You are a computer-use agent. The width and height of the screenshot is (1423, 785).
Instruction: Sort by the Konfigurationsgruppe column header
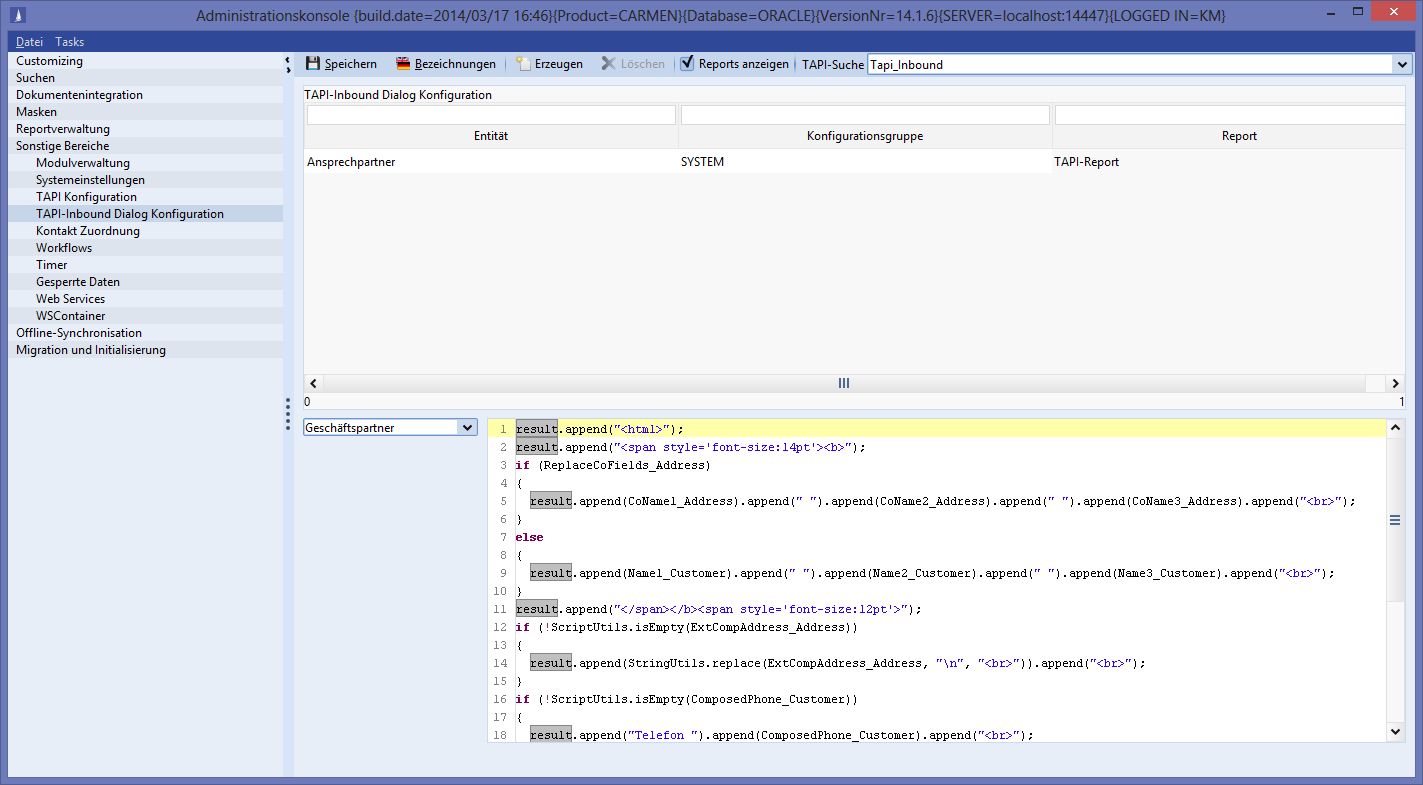(x=864, y=136)
